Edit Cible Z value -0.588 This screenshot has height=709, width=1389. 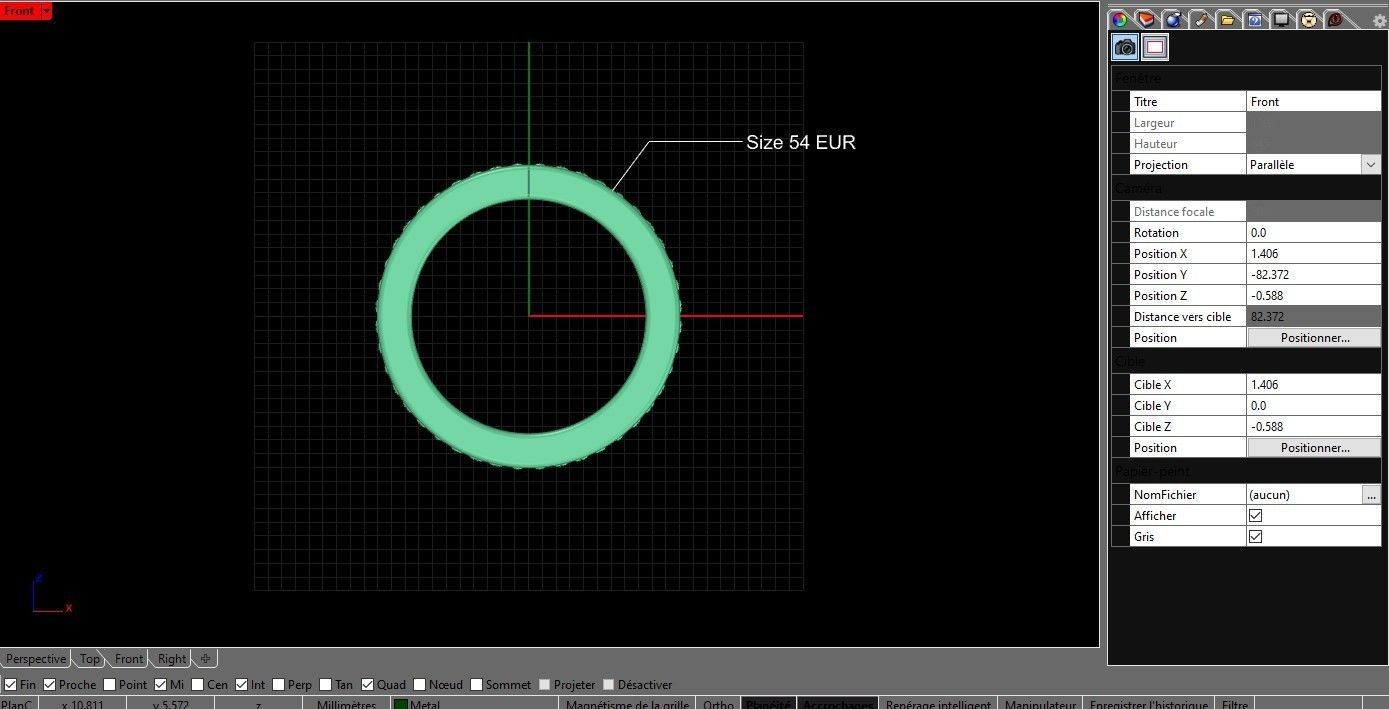coord(1314,427)
